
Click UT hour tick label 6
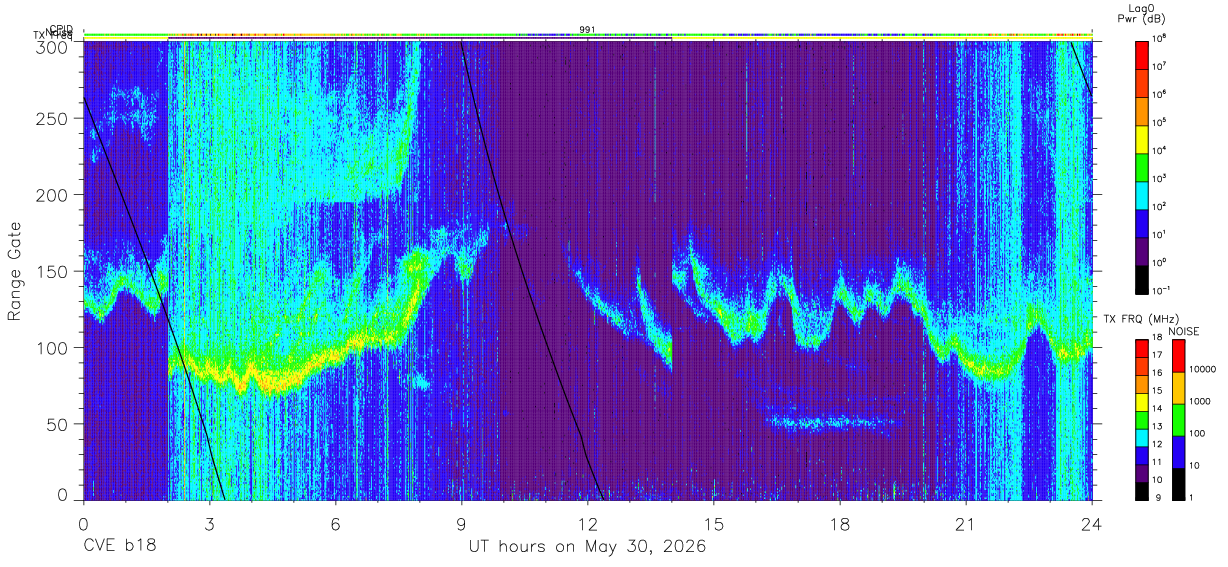pyautogui.click(x=336, y=523)
